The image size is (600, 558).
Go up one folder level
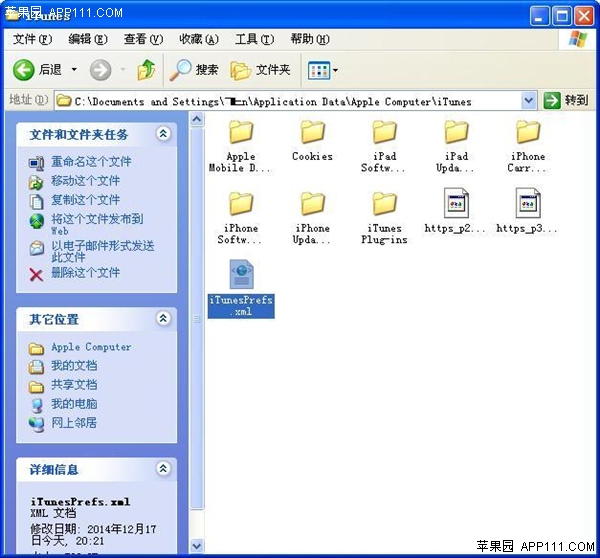pos(146,70)
